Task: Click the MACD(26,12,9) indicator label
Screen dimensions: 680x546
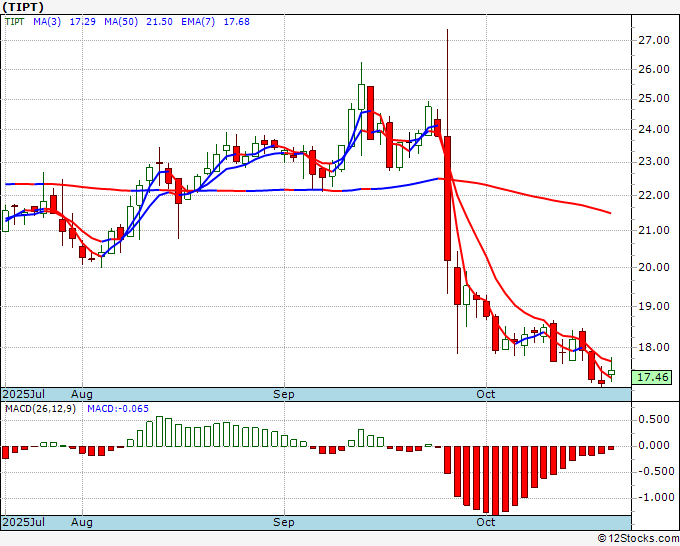Action: [x=40, y=409]
